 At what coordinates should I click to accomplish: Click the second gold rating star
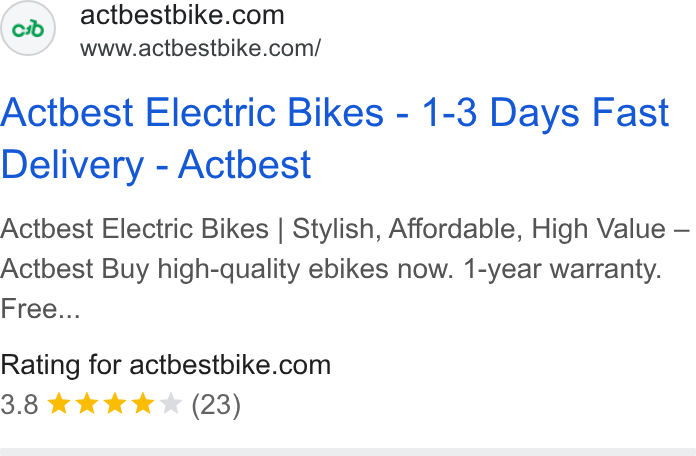click(x=87, y=404)
